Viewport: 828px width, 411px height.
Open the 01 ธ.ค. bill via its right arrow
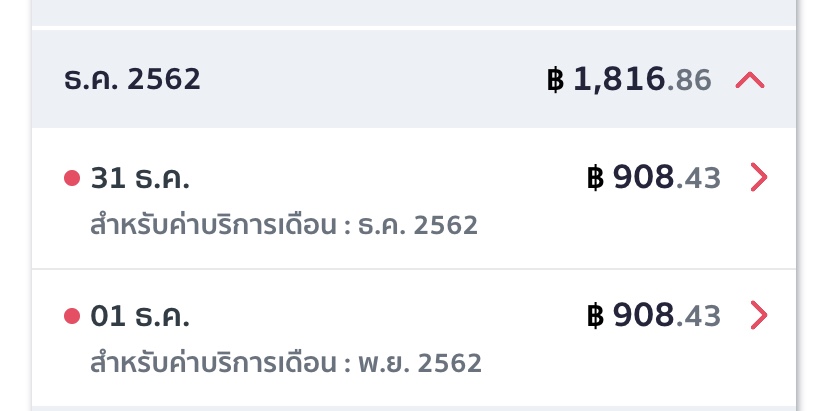(759, 316)
